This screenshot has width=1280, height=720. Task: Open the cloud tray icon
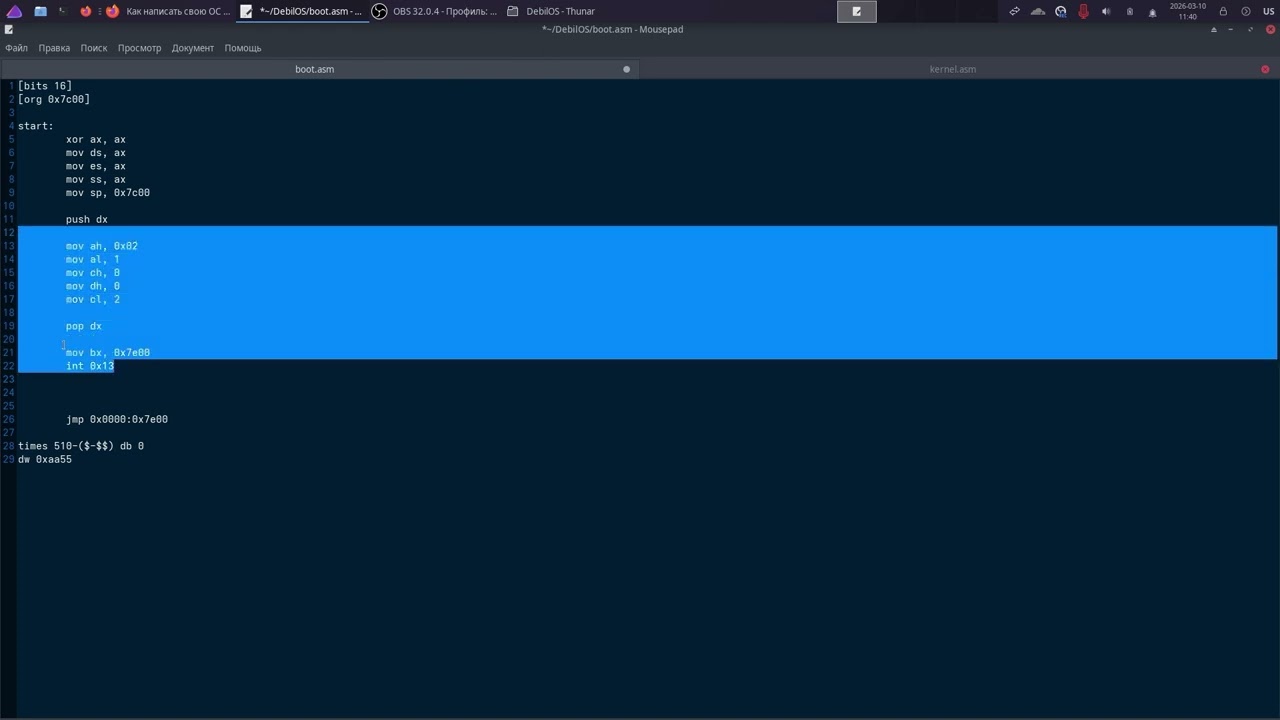pos(1037,11)
